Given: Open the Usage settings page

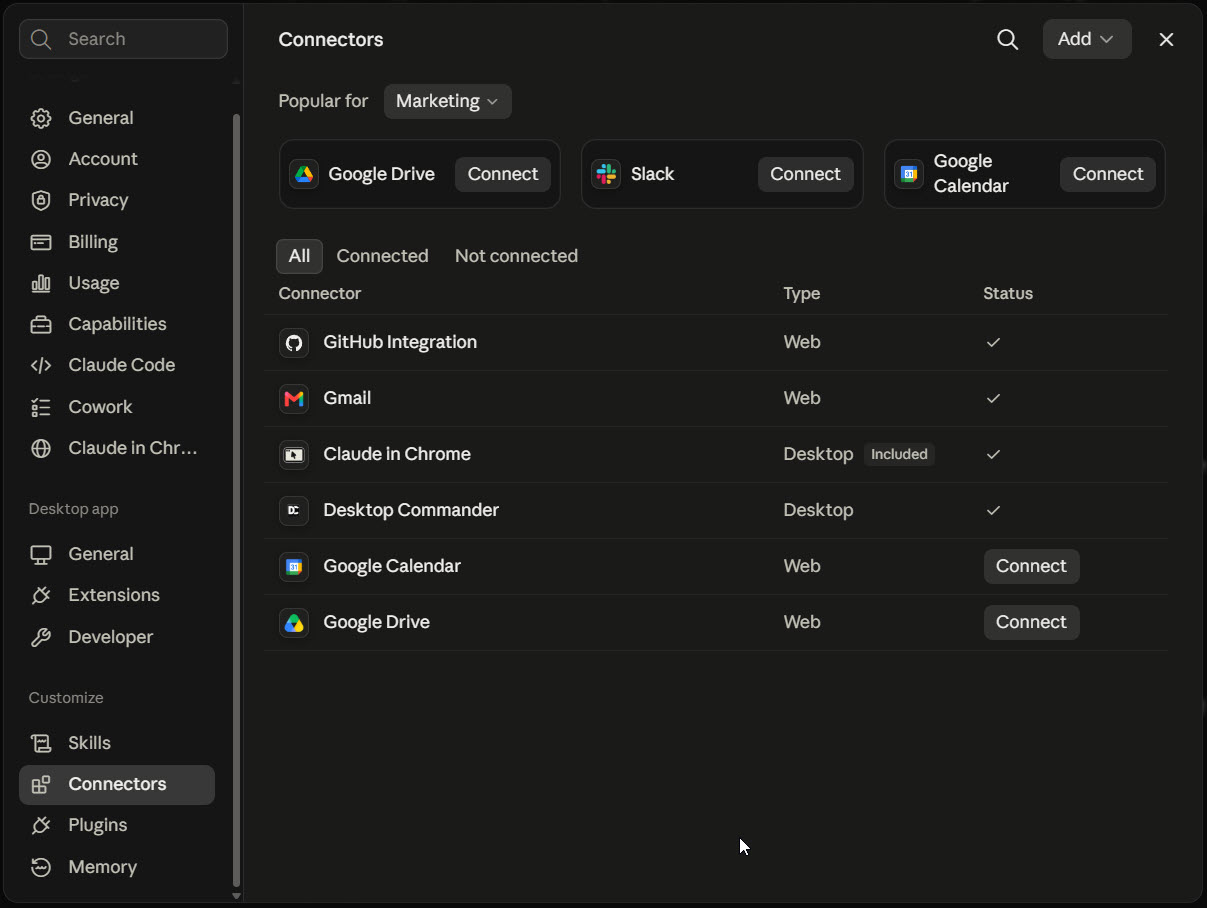Looking at the screenshot, I should [x=117, y=283].
